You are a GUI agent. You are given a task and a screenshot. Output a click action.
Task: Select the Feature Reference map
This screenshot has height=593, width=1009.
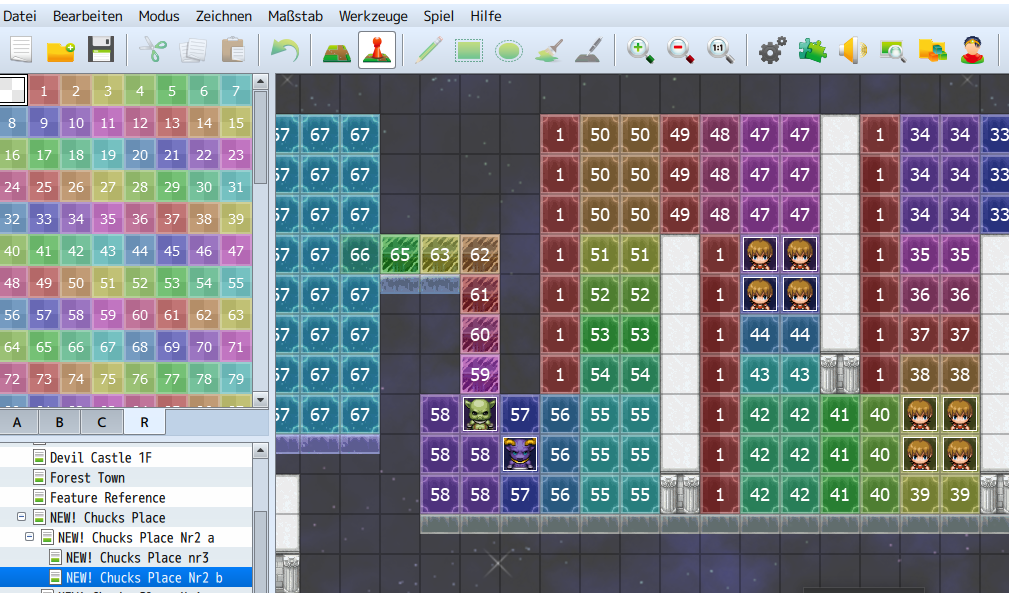107,498
